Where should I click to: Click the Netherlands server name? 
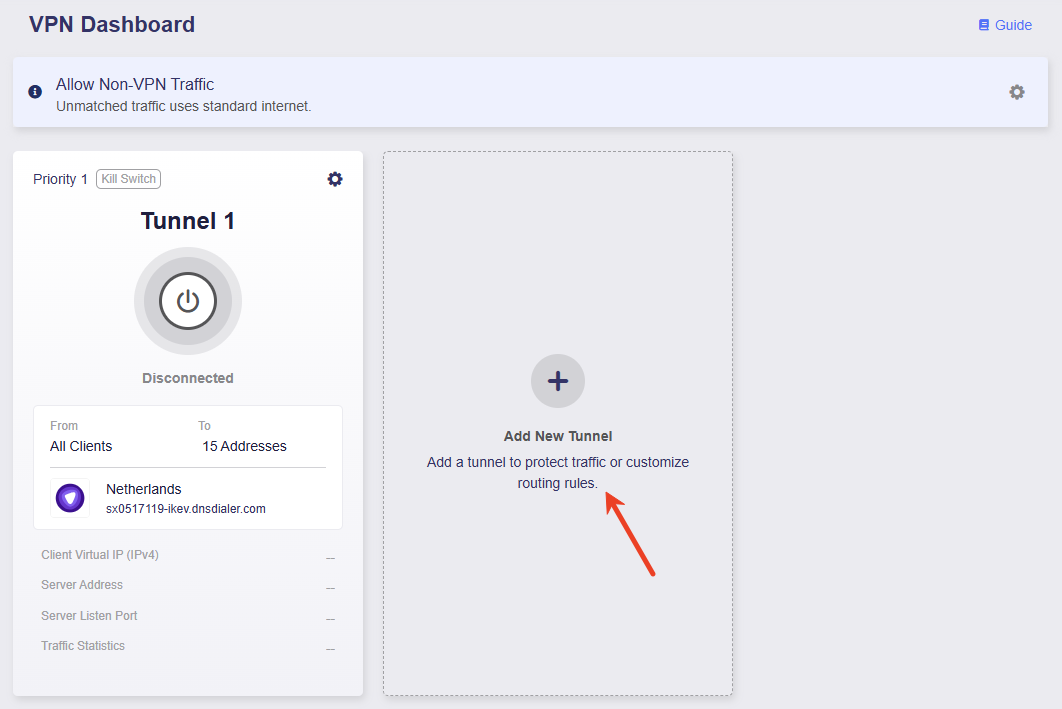tap(144, 489)
